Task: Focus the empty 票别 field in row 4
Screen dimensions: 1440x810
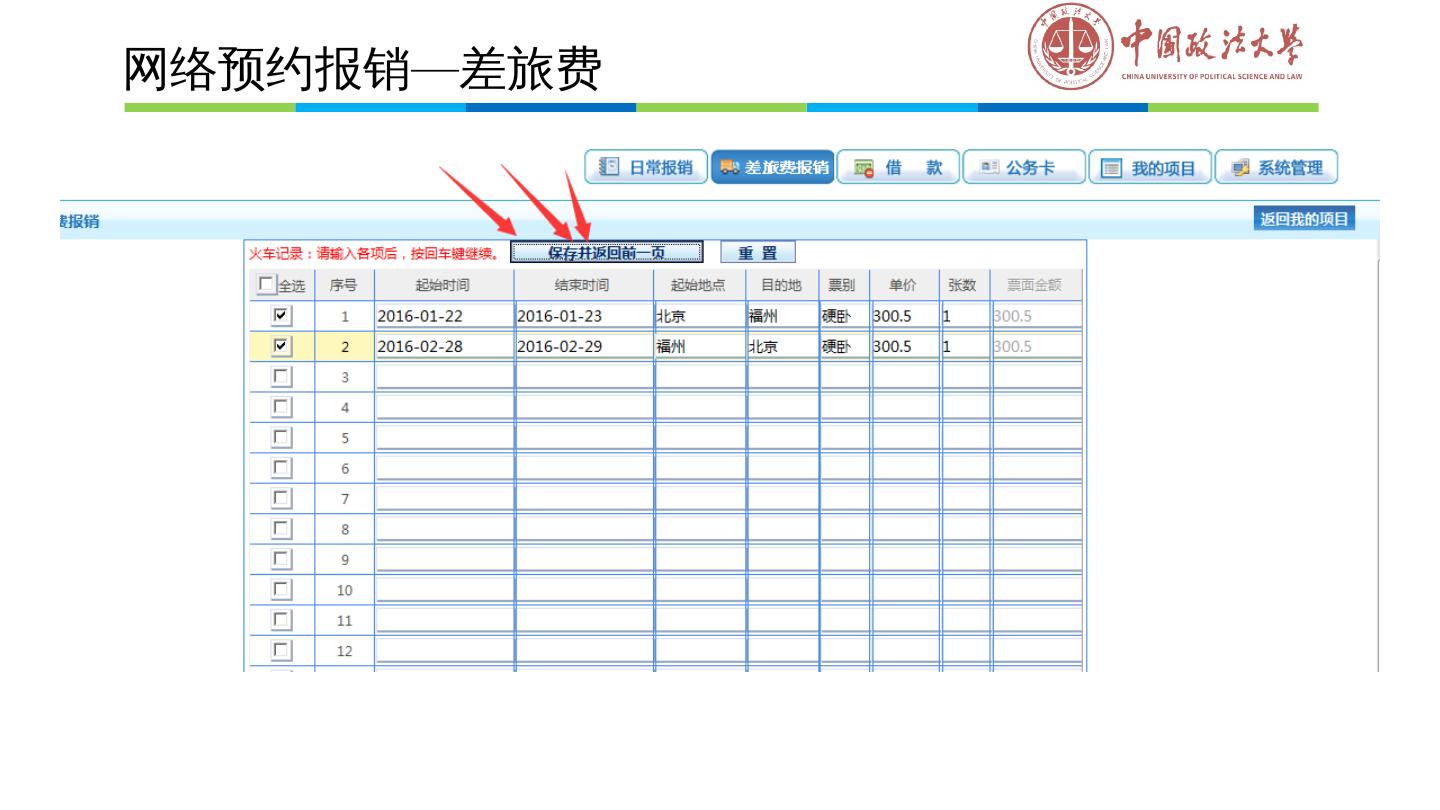Action: pyautogui.click(x=845, y=407)
